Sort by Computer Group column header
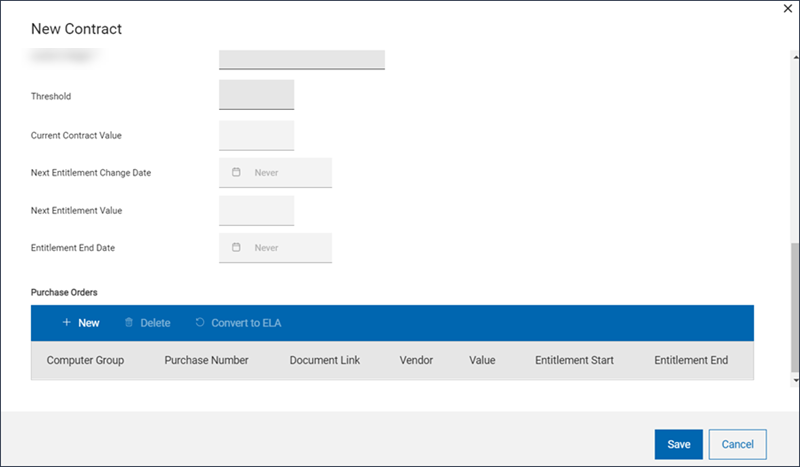 (85, 360)
